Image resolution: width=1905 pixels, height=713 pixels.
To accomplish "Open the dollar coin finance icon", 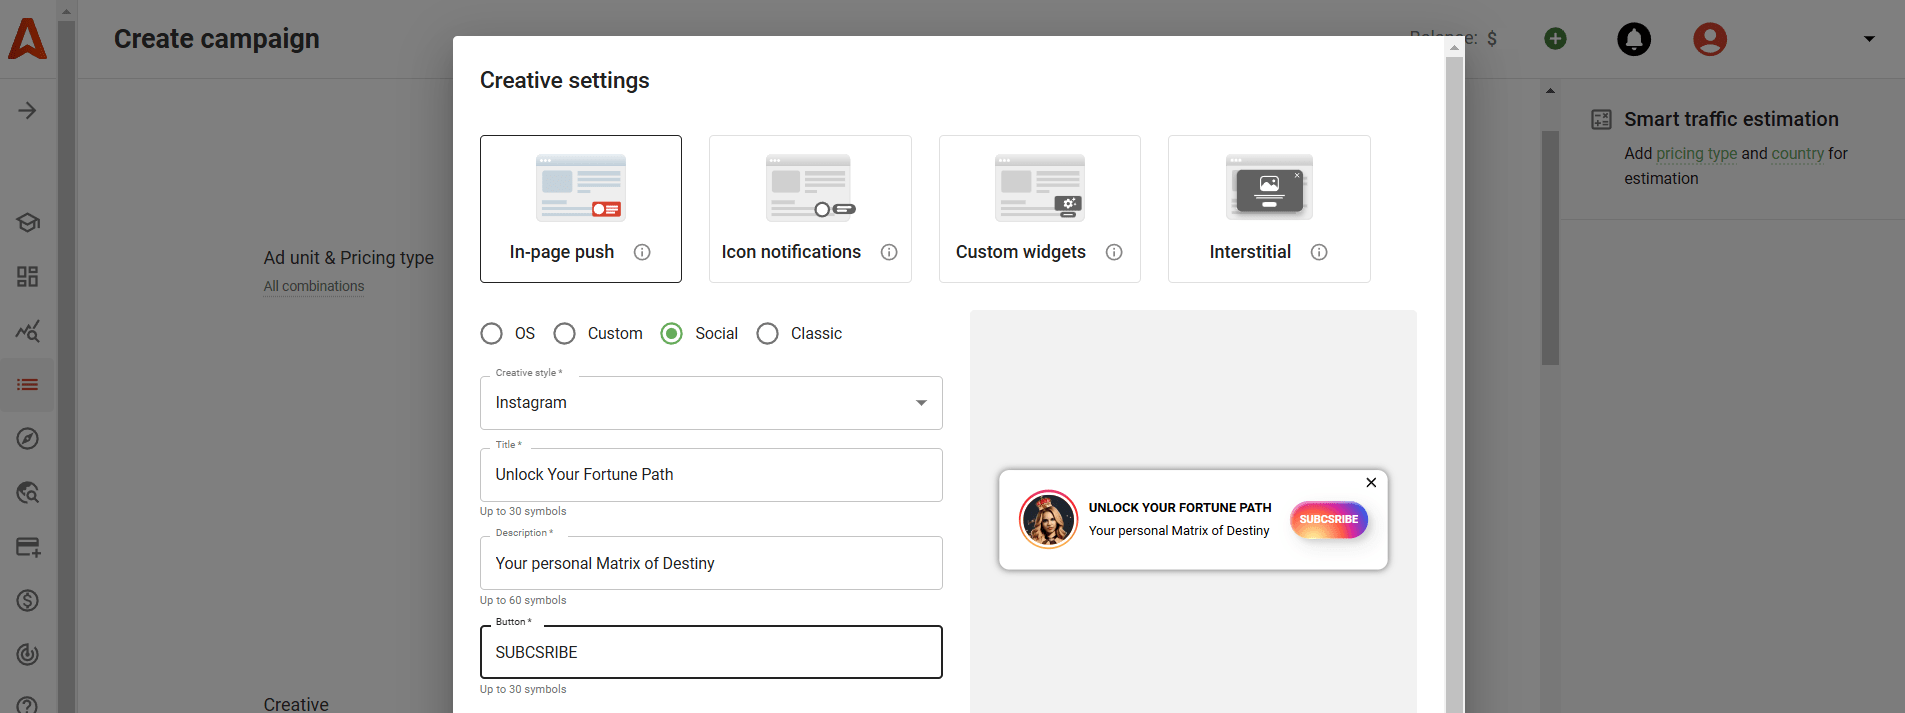I will 28,601.
